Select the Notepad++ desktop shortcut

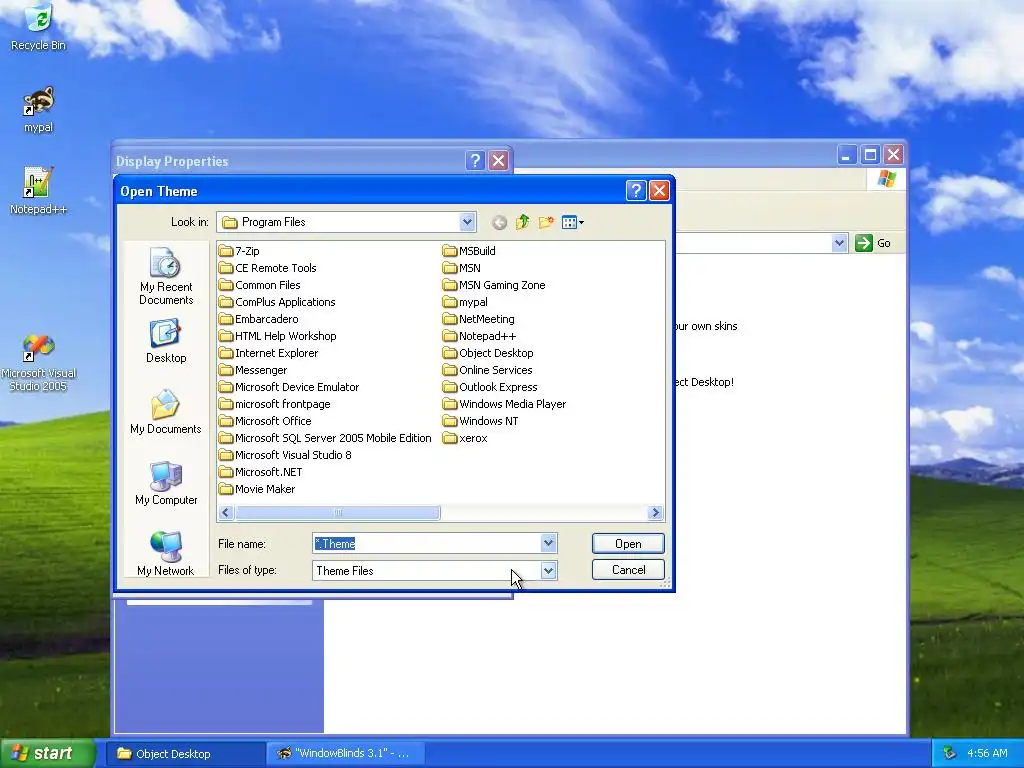coord(39,191)
